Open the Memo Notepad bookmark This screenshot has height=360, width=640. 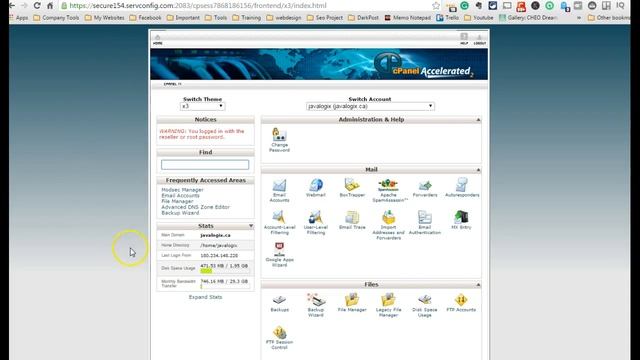407,18
